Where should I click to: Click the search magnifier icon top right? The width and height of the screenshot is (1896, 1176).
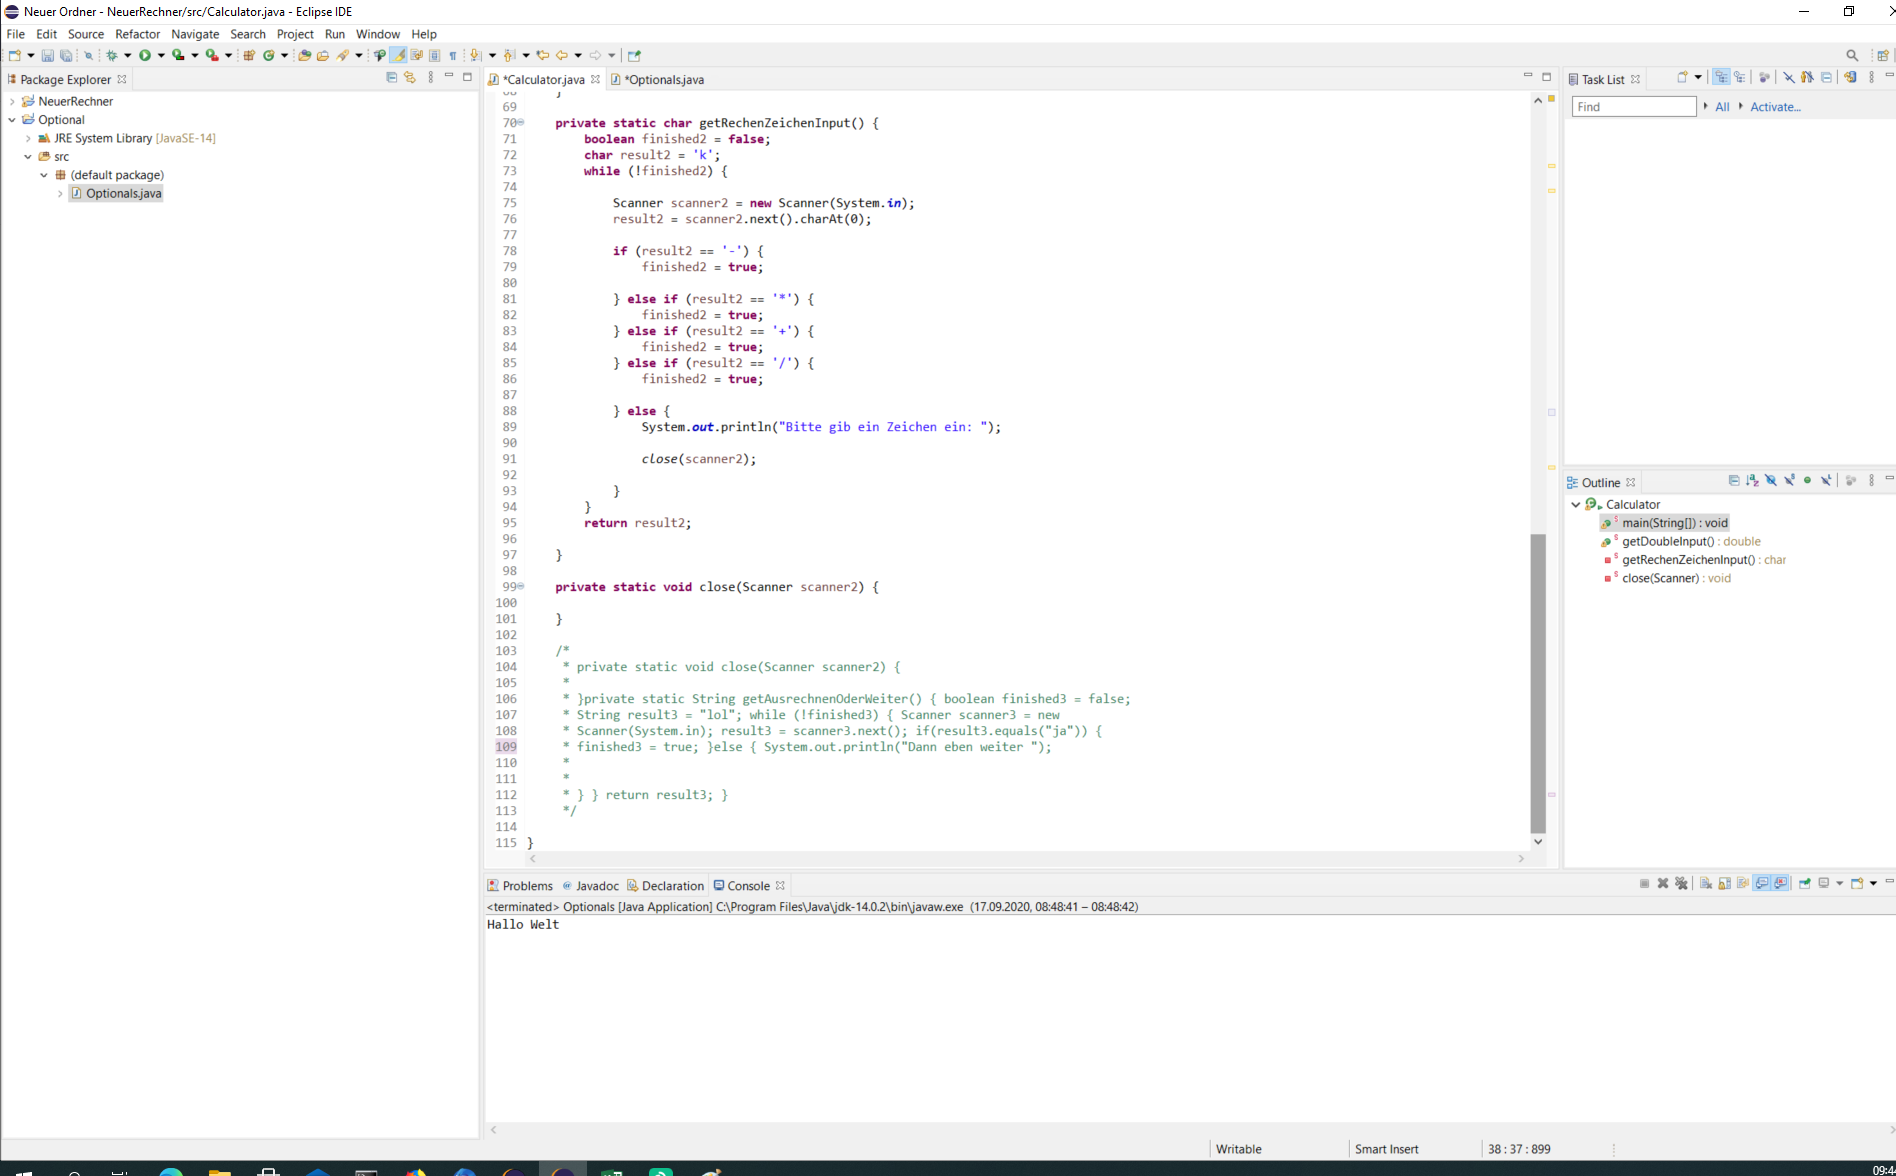1852,56
